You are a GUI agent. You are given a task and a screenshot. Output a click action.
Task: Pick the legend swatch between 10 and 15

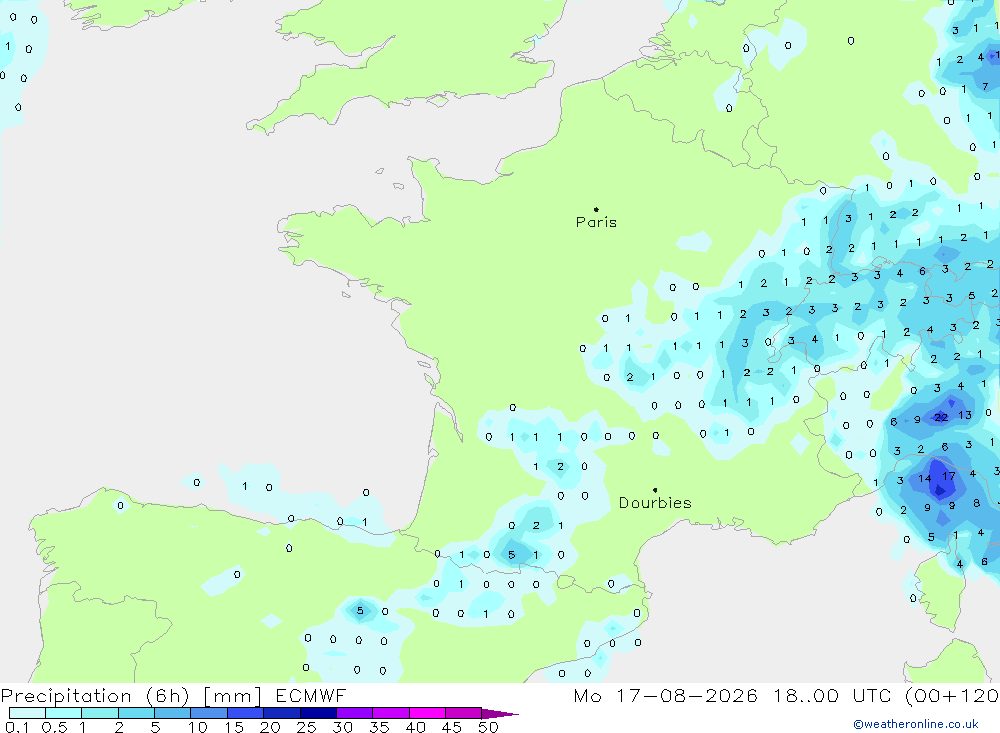(209, 713)
